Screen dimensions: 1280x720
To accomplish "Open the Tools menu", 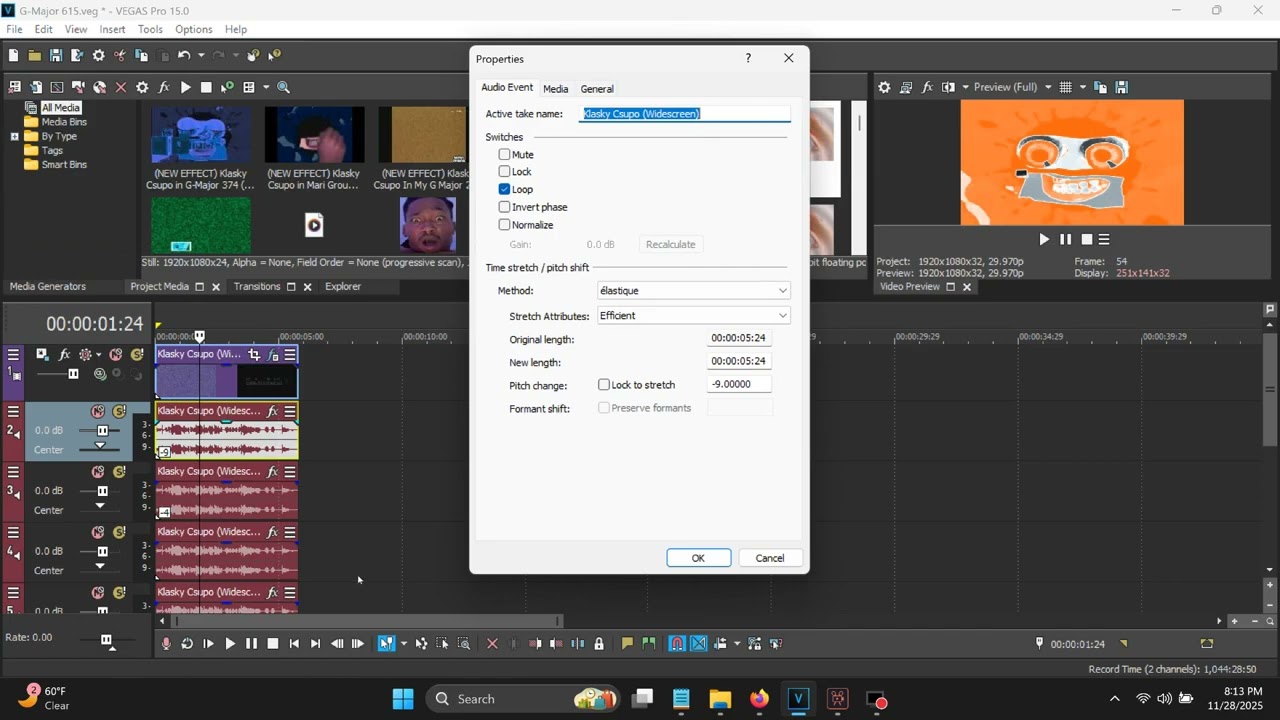I will (150, 30).
